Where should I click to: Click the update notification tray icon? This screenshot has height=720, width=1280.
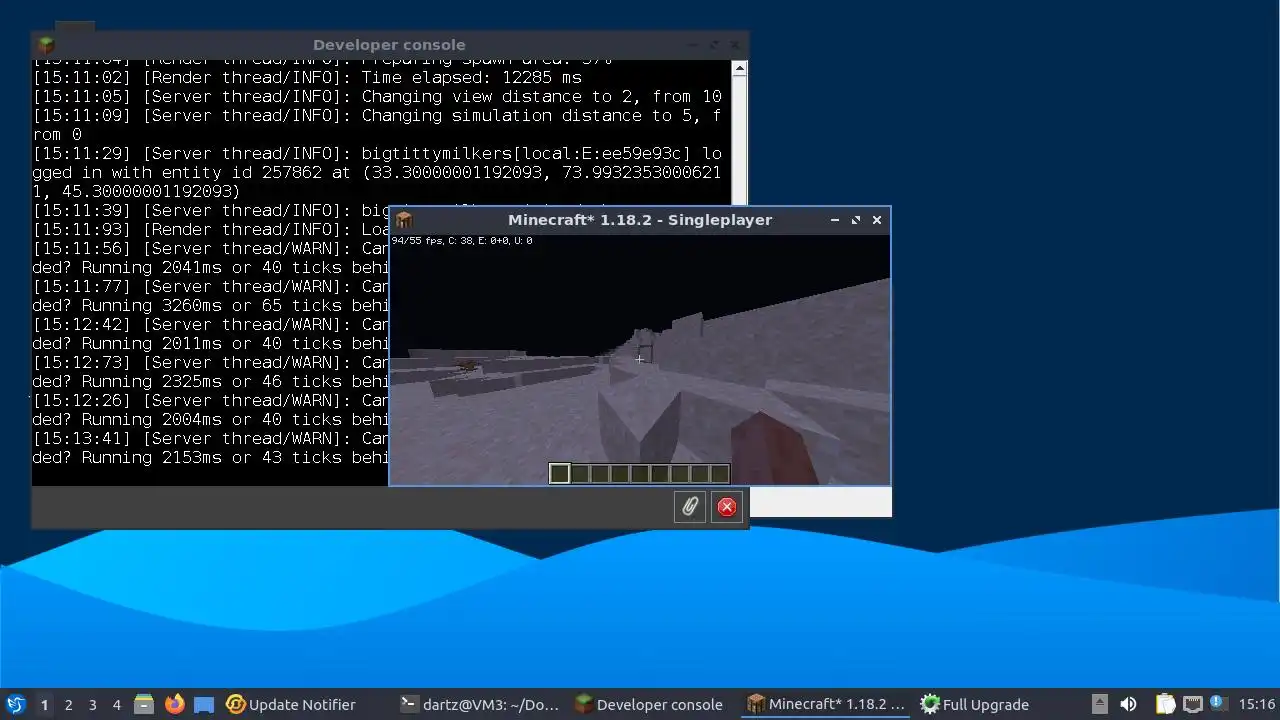click(1217, 703)
